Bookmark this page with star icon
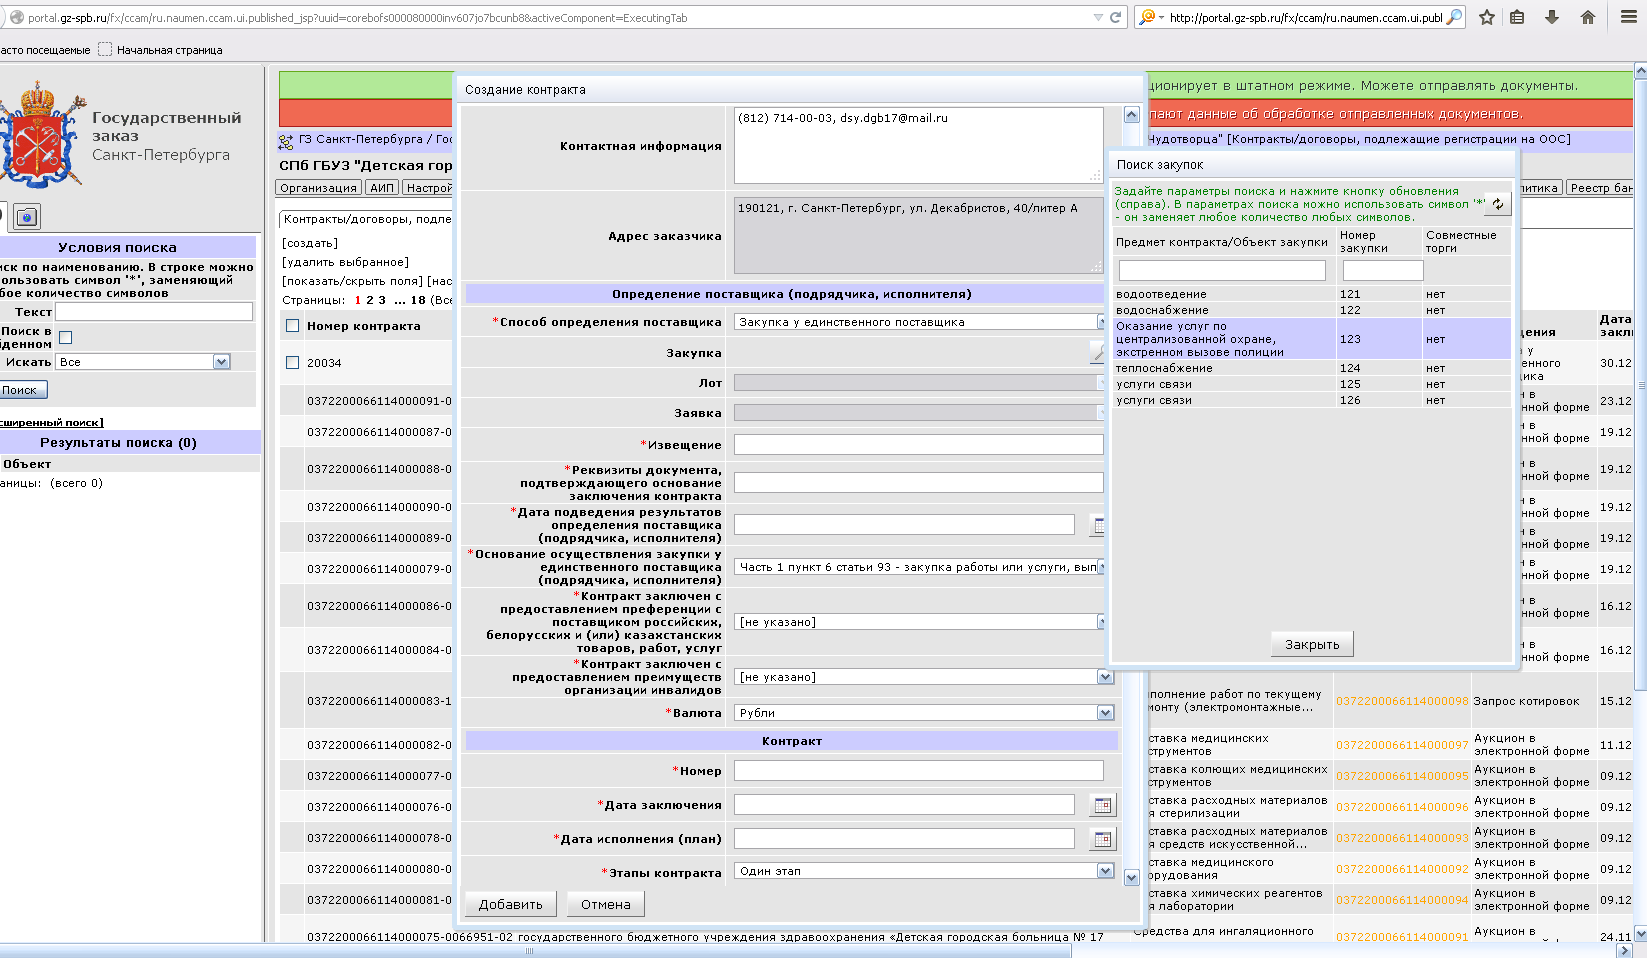The width and height of the screenshot is (1647, 958). pyautogui.click(x=1487, y=17)
